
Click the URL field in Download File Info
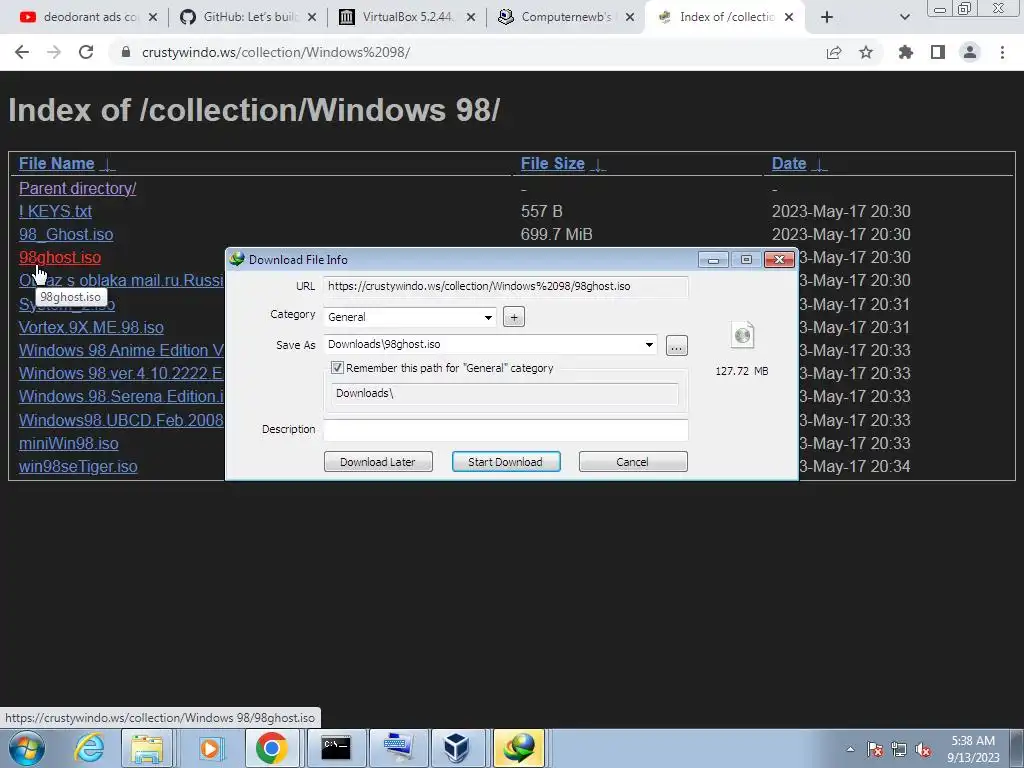click(x=505, y=286)
